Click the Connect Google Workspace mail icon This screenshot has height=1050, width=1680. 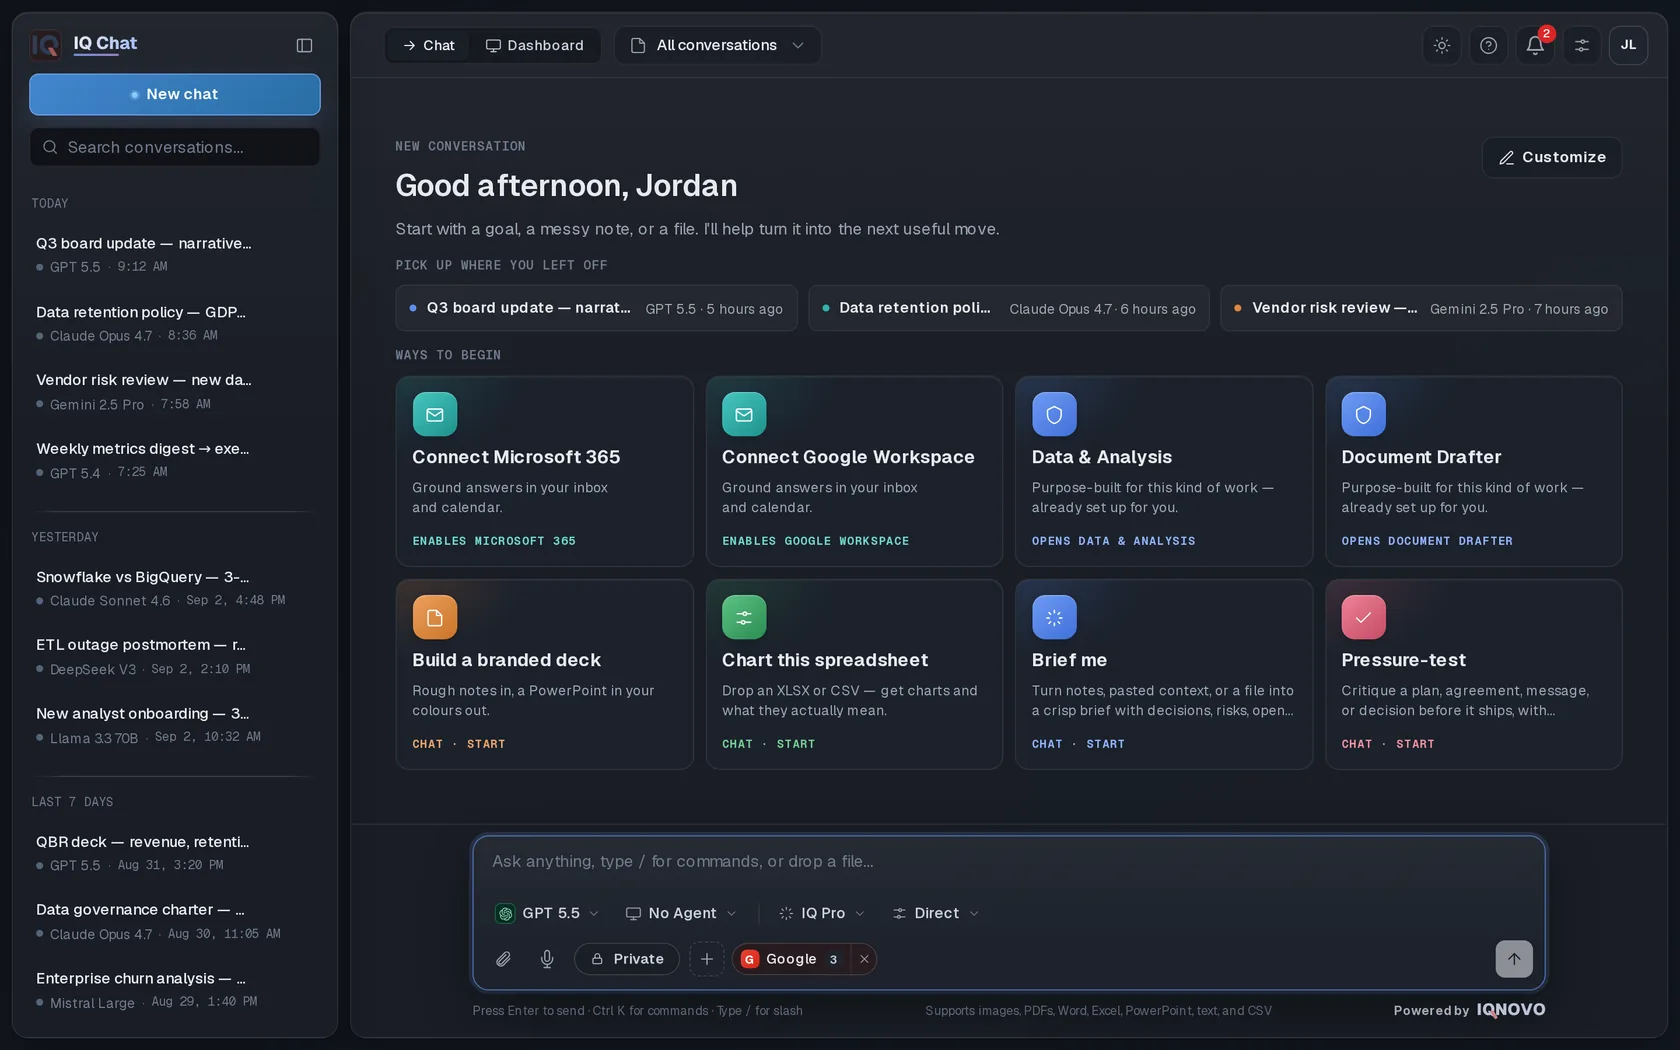744,414
